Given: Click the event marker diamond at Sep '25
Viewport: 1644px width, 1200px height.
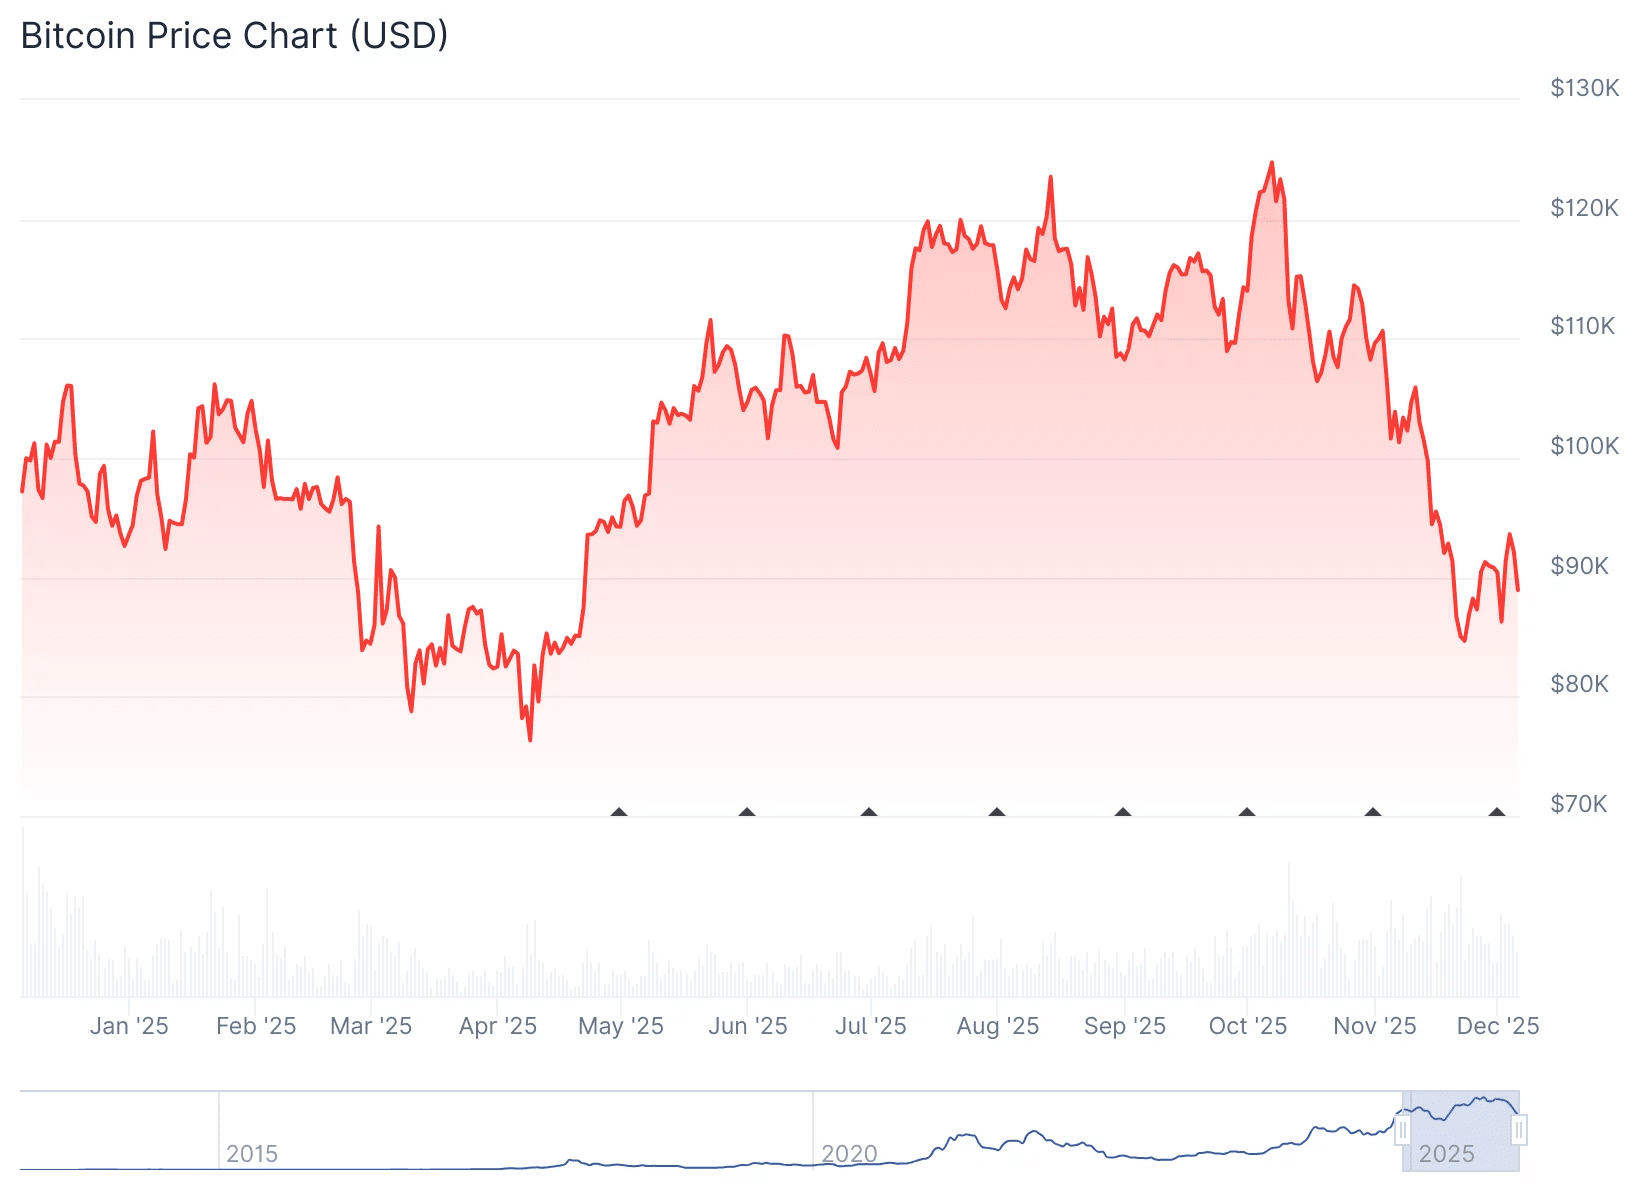Looking at the screenshot, I should coord(1123,812).
